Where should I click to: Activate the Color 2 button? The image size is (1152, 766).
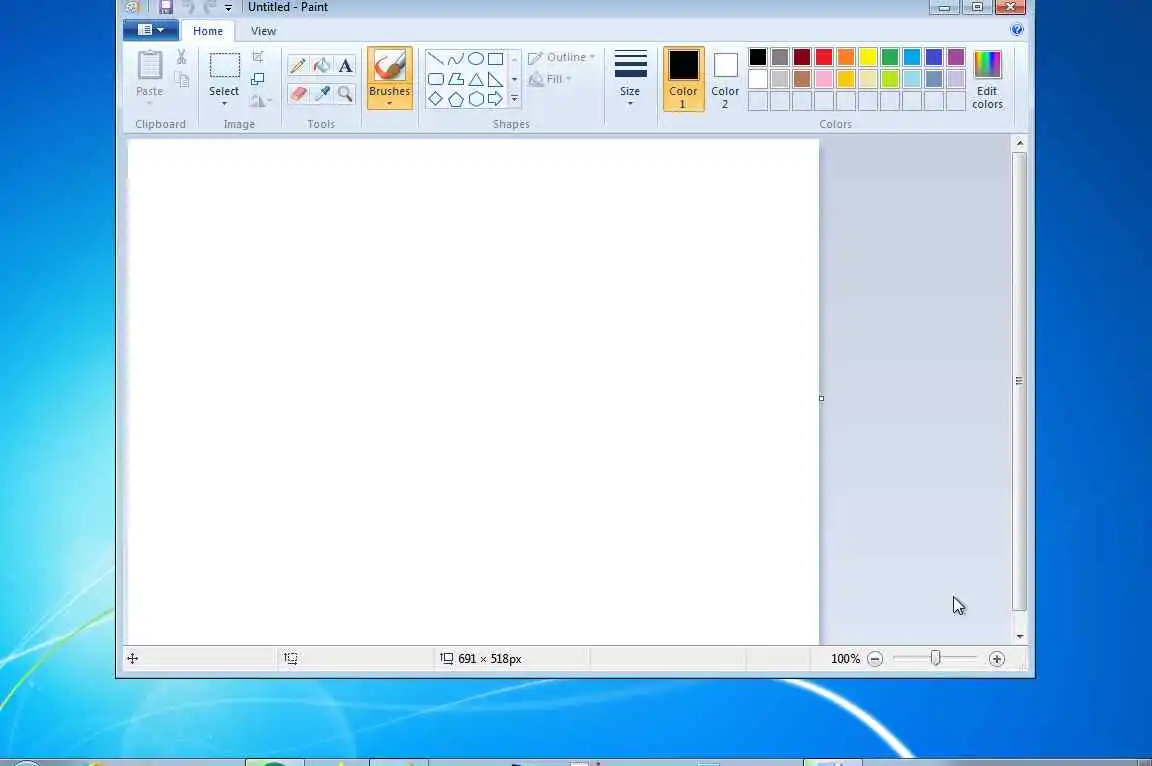pos(725,79)
